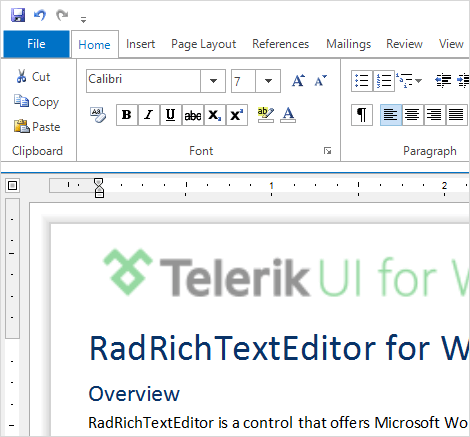
Task: Select Align Right paragraph alignment
Action: tap(434, 115)
